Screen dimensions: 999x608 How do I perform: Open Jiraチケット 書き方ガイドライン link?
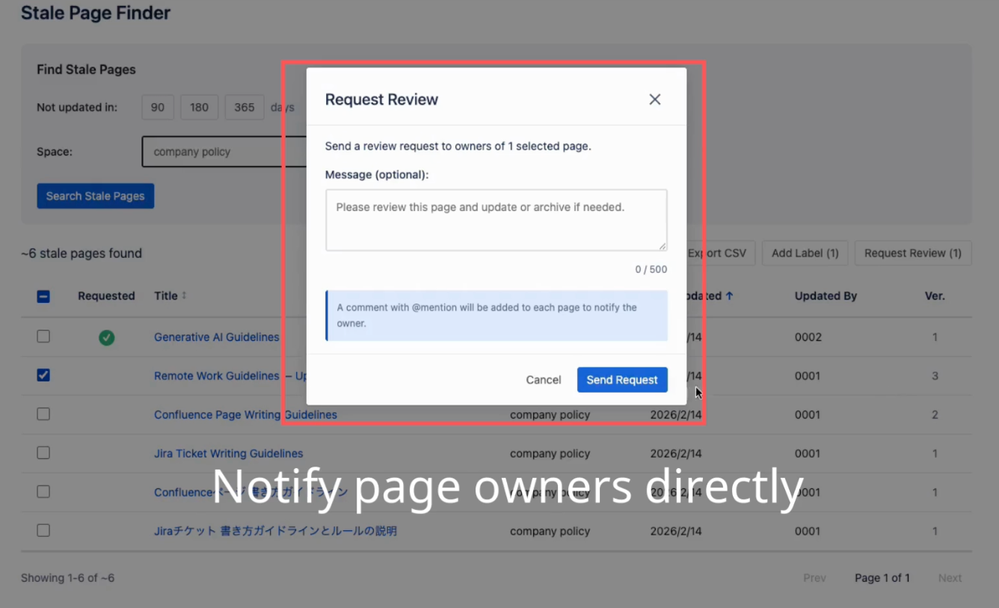(275, 531)
